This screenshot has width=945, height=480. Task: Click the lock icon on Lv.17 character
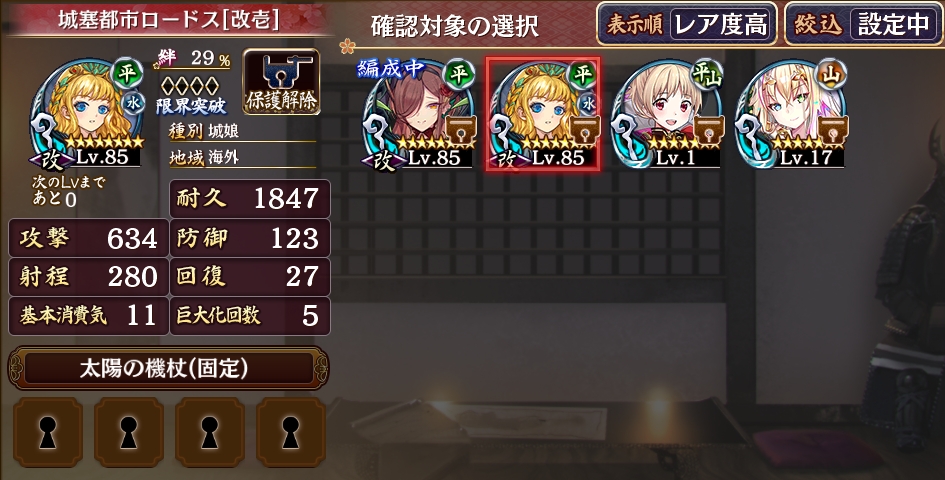click(834, 130)
